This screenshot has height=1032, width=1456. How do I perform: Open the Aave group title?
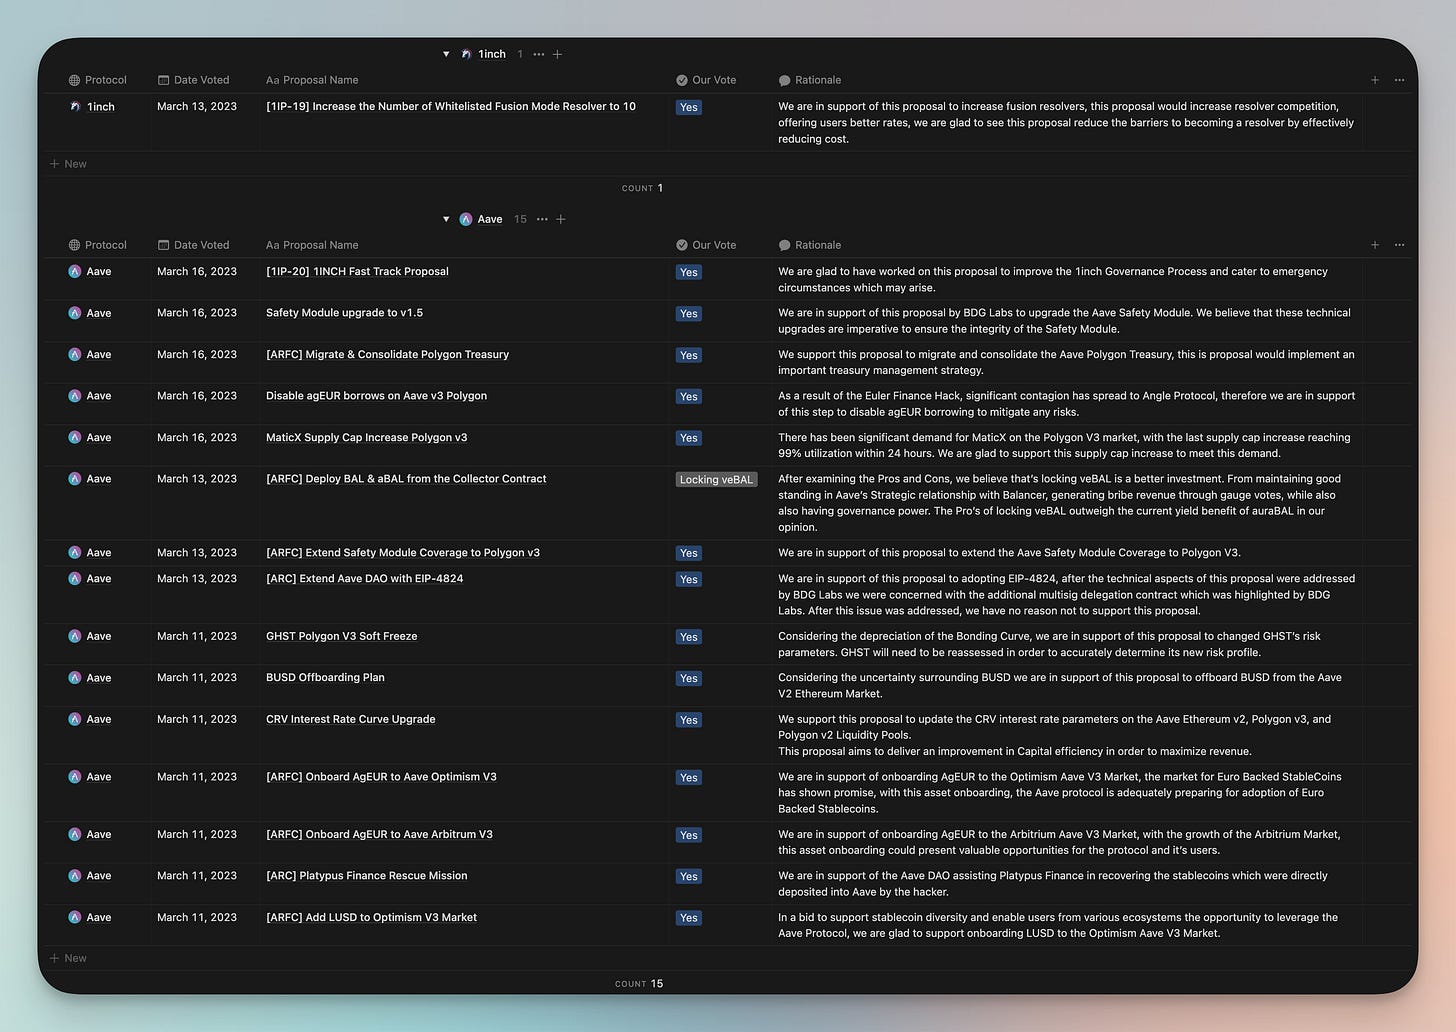coord(490,219)
